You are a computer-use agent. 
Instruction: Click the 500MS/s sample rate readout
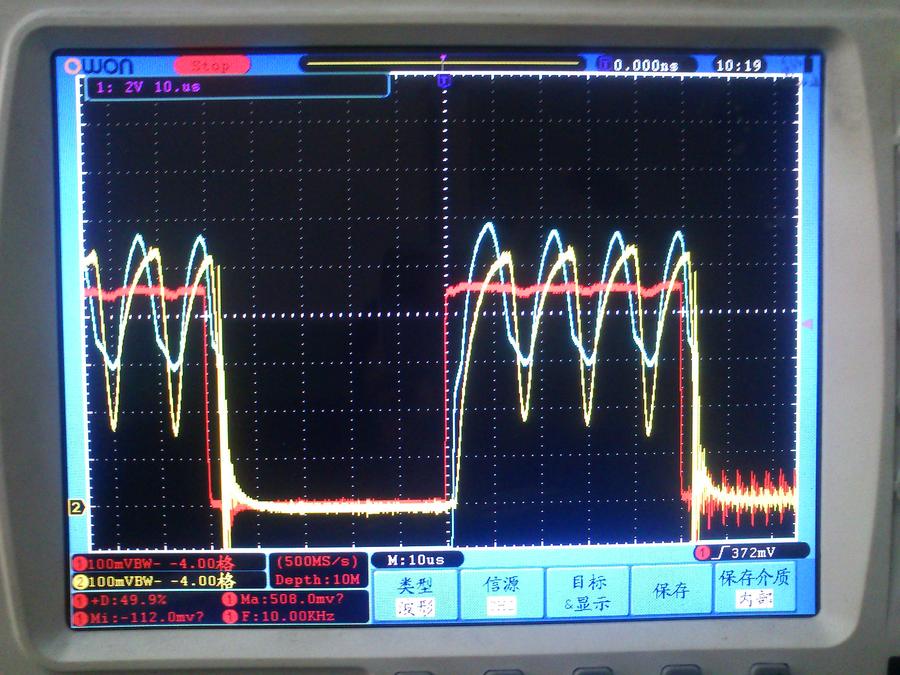315,561
